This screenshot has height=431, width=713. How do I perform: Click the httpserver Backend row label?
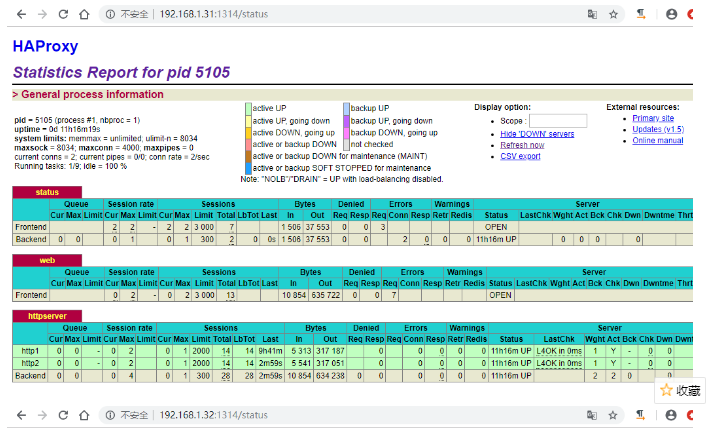[x=30, y=376]
